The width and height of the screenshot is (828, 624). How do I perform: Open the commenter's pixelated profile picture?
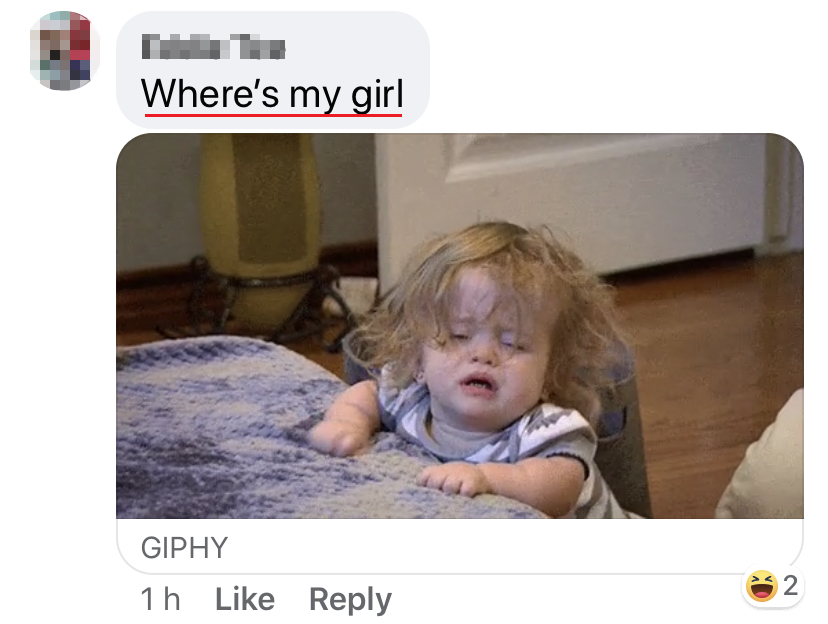64,50
